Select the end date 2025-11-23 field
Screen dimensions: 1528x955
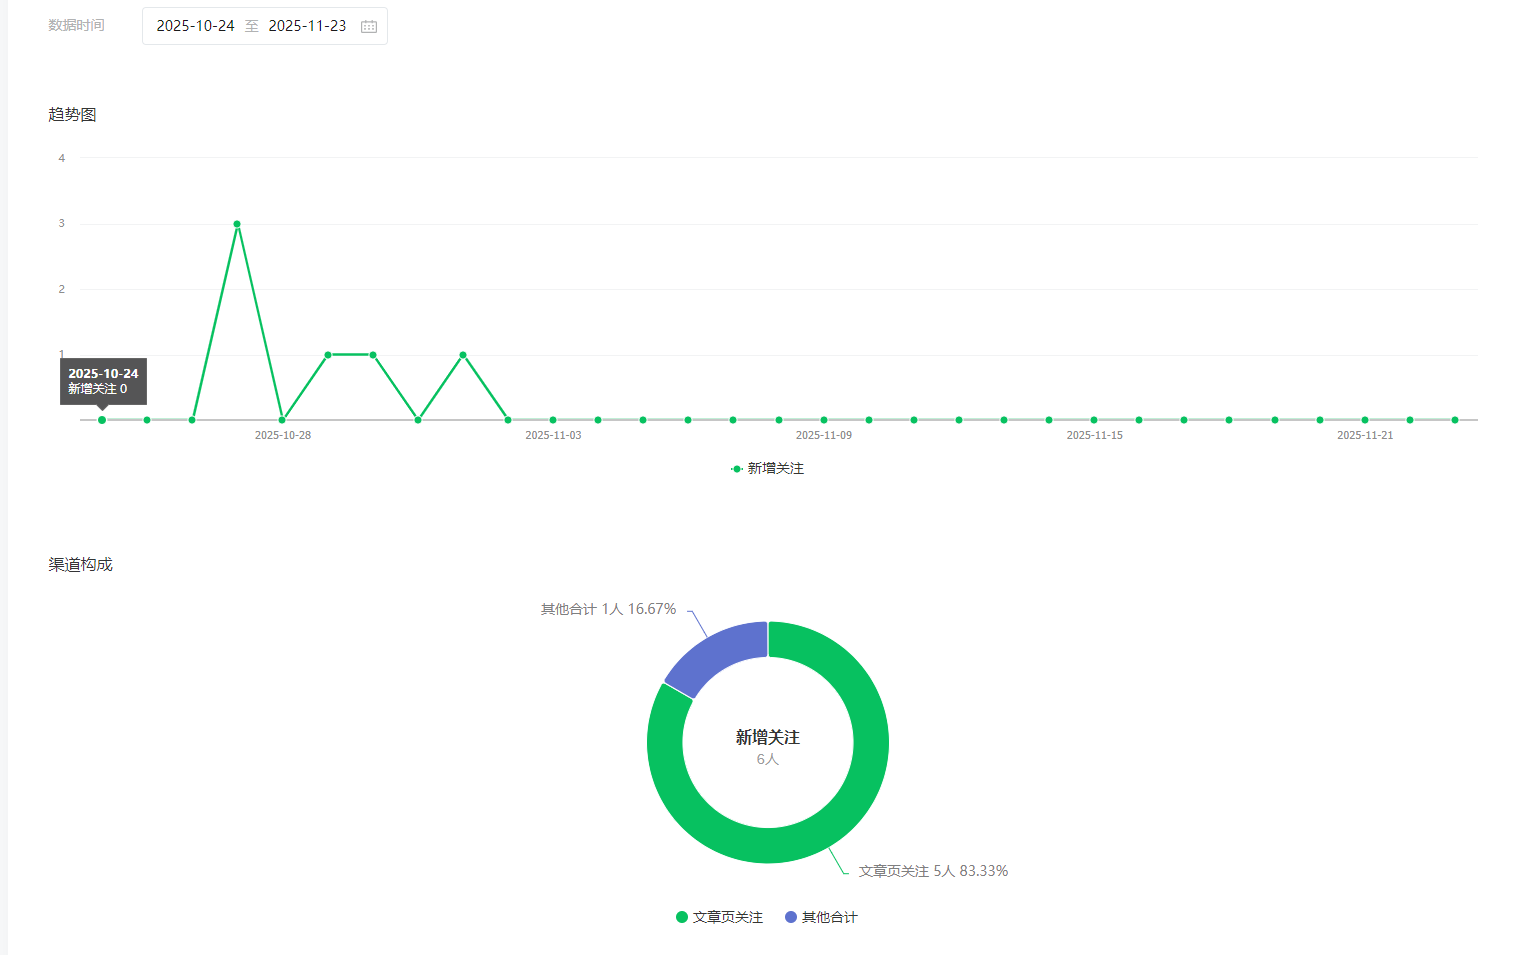point(307,26)
